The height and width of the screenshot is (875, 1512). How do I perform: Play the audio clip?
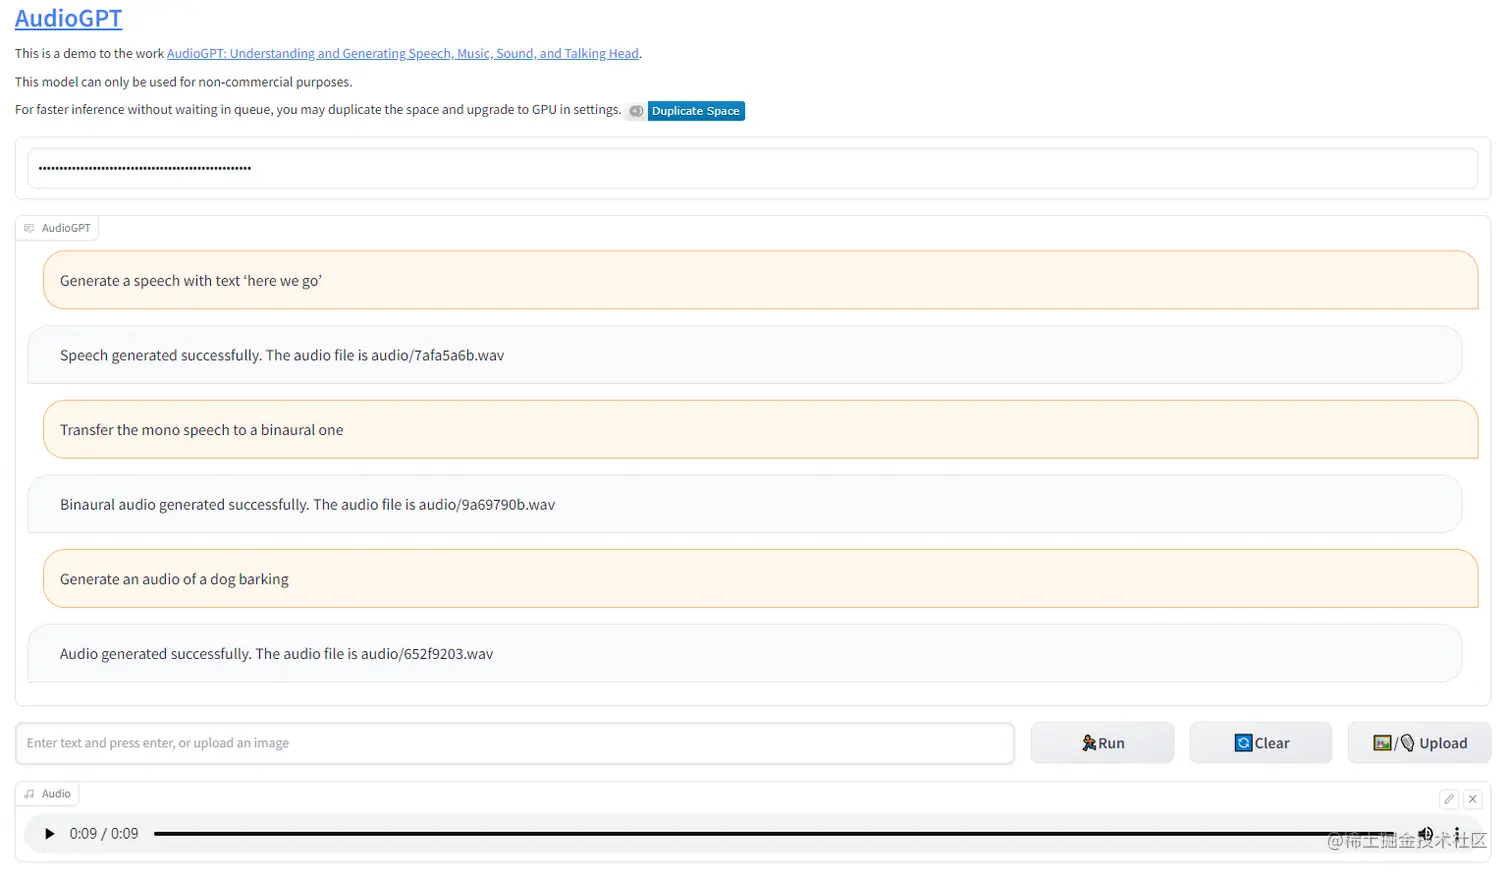tap(49, 834)
